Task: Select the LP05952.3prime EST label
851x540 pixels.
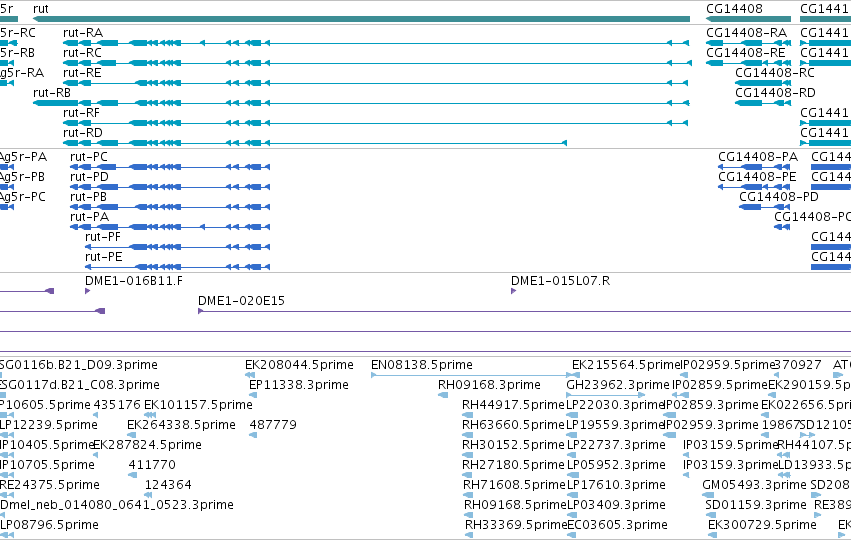Action: pyautogui.click(x=617, y=465)
